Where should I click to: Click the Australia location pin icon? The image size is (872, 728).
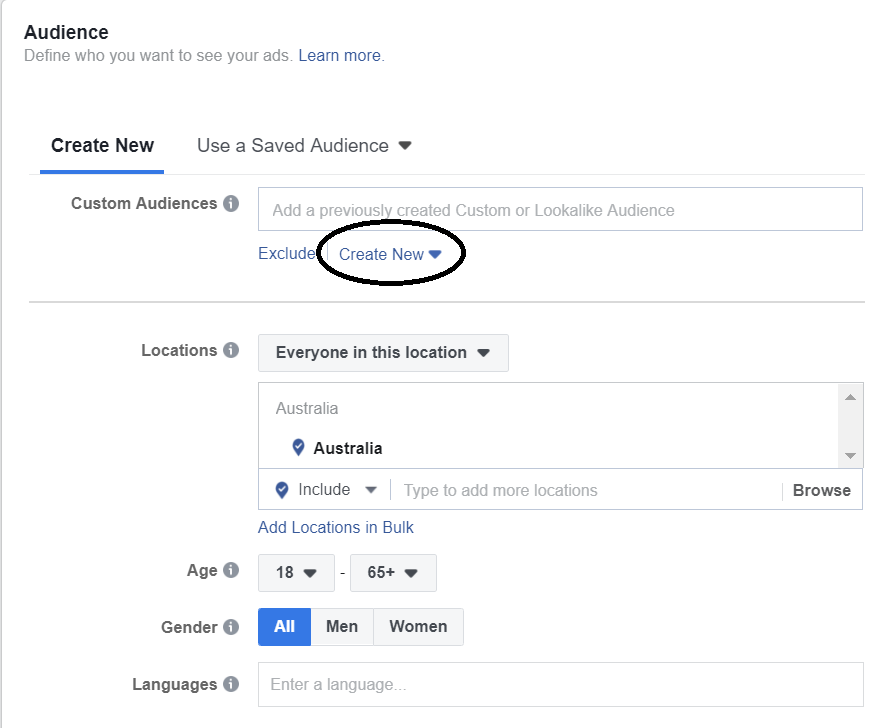tap(299, 447)
